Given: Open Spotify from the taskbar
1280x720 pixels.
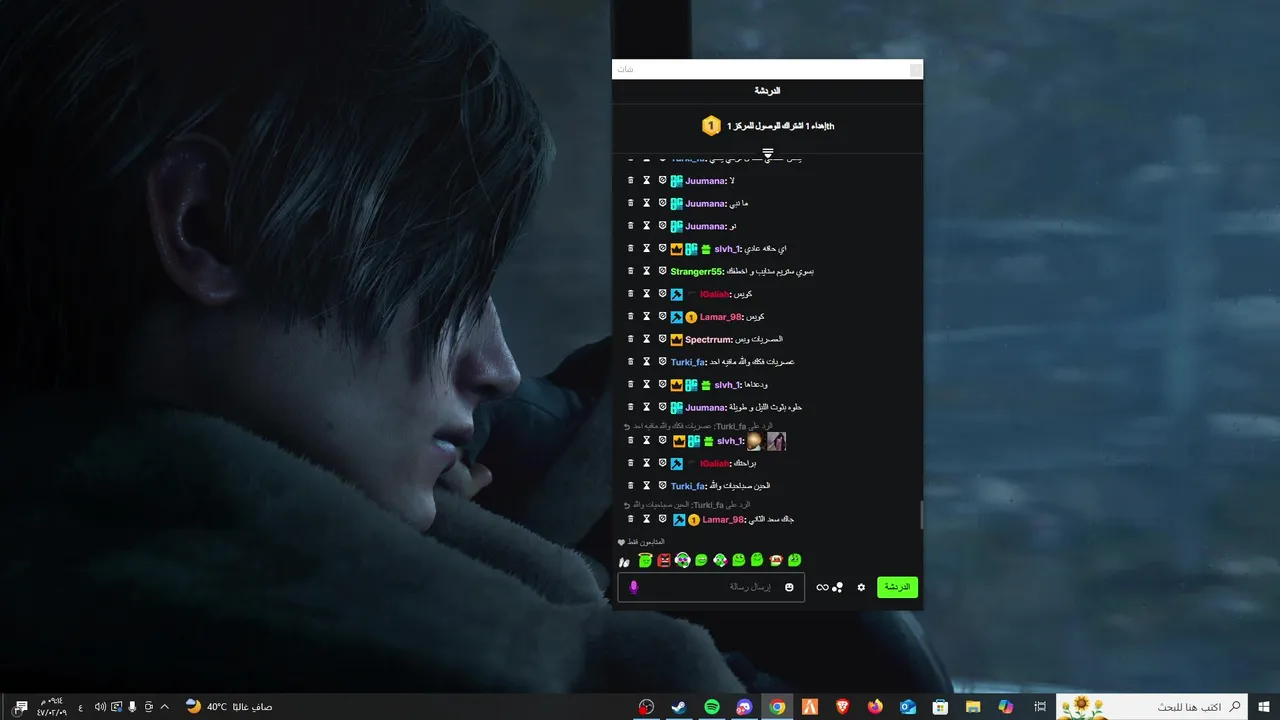Looking at the screenshot, I should [712, 707].
